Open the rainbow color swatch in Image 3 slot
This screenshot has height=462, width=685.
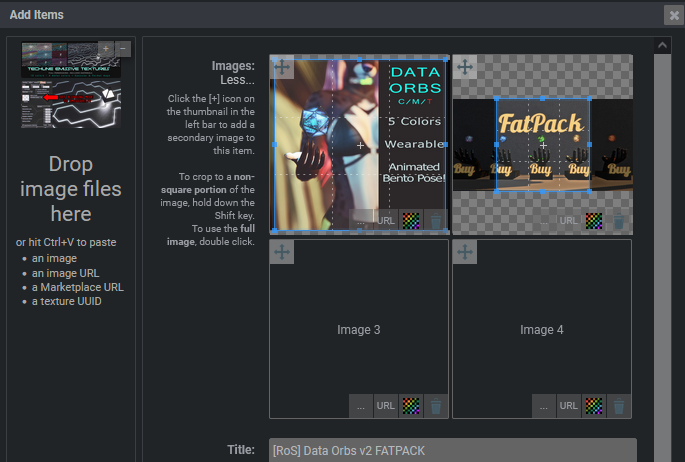point(410,406)
